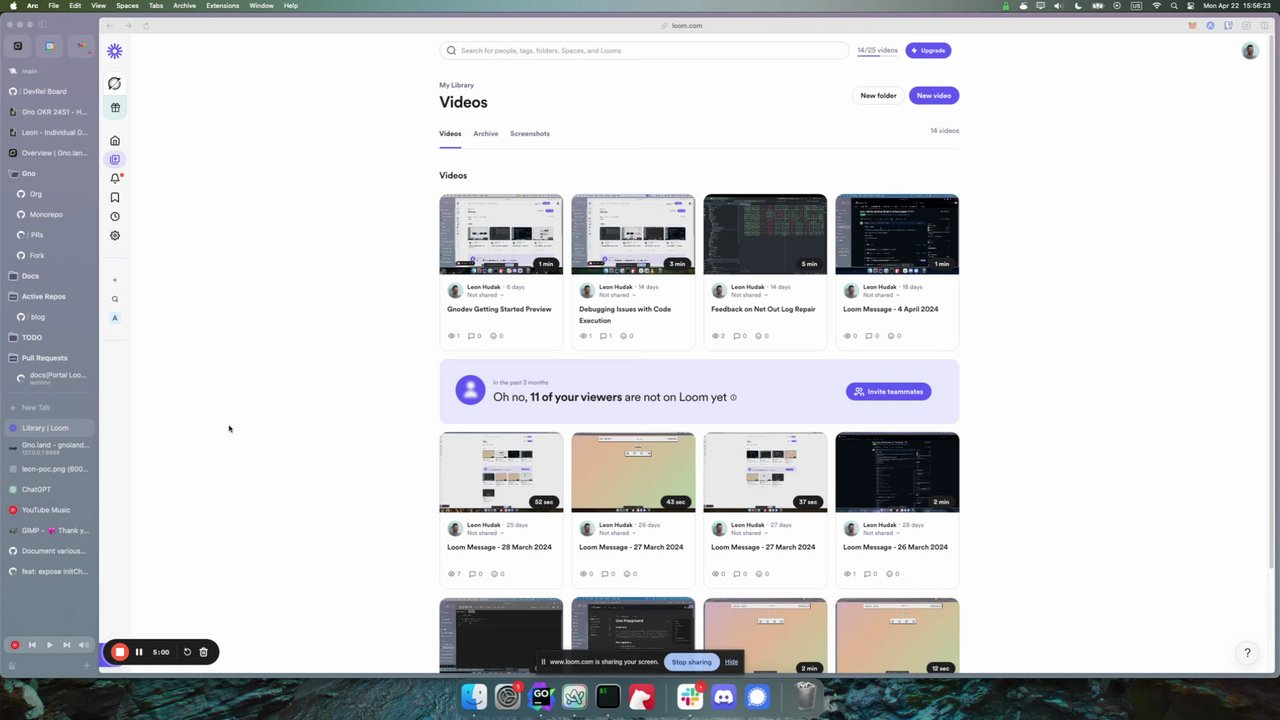Stop the Loom recording with red button

119,652
